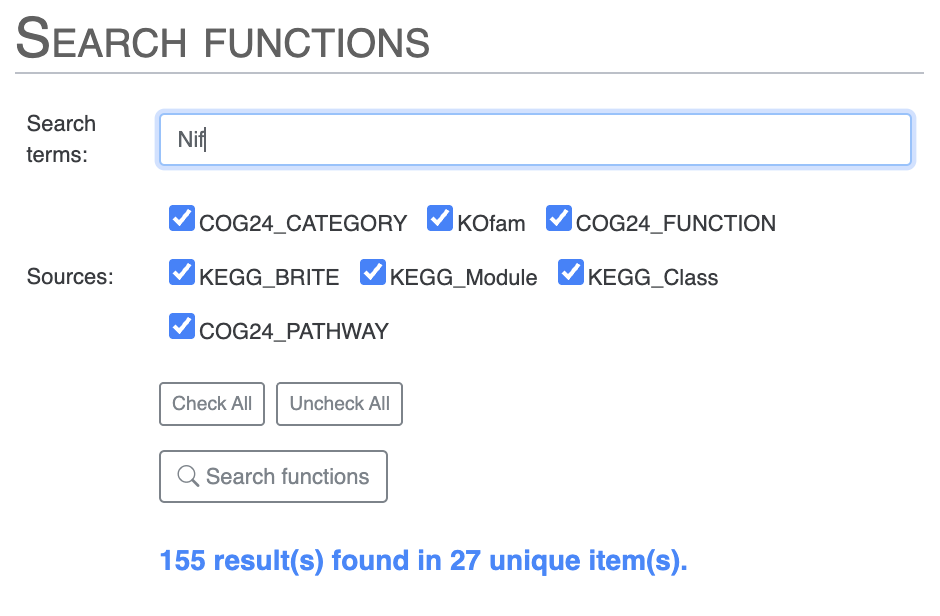Disable the KOfam source checkbox
This screenshot has width=940, height=616.
pyautogui.click(x=440, y=219)
